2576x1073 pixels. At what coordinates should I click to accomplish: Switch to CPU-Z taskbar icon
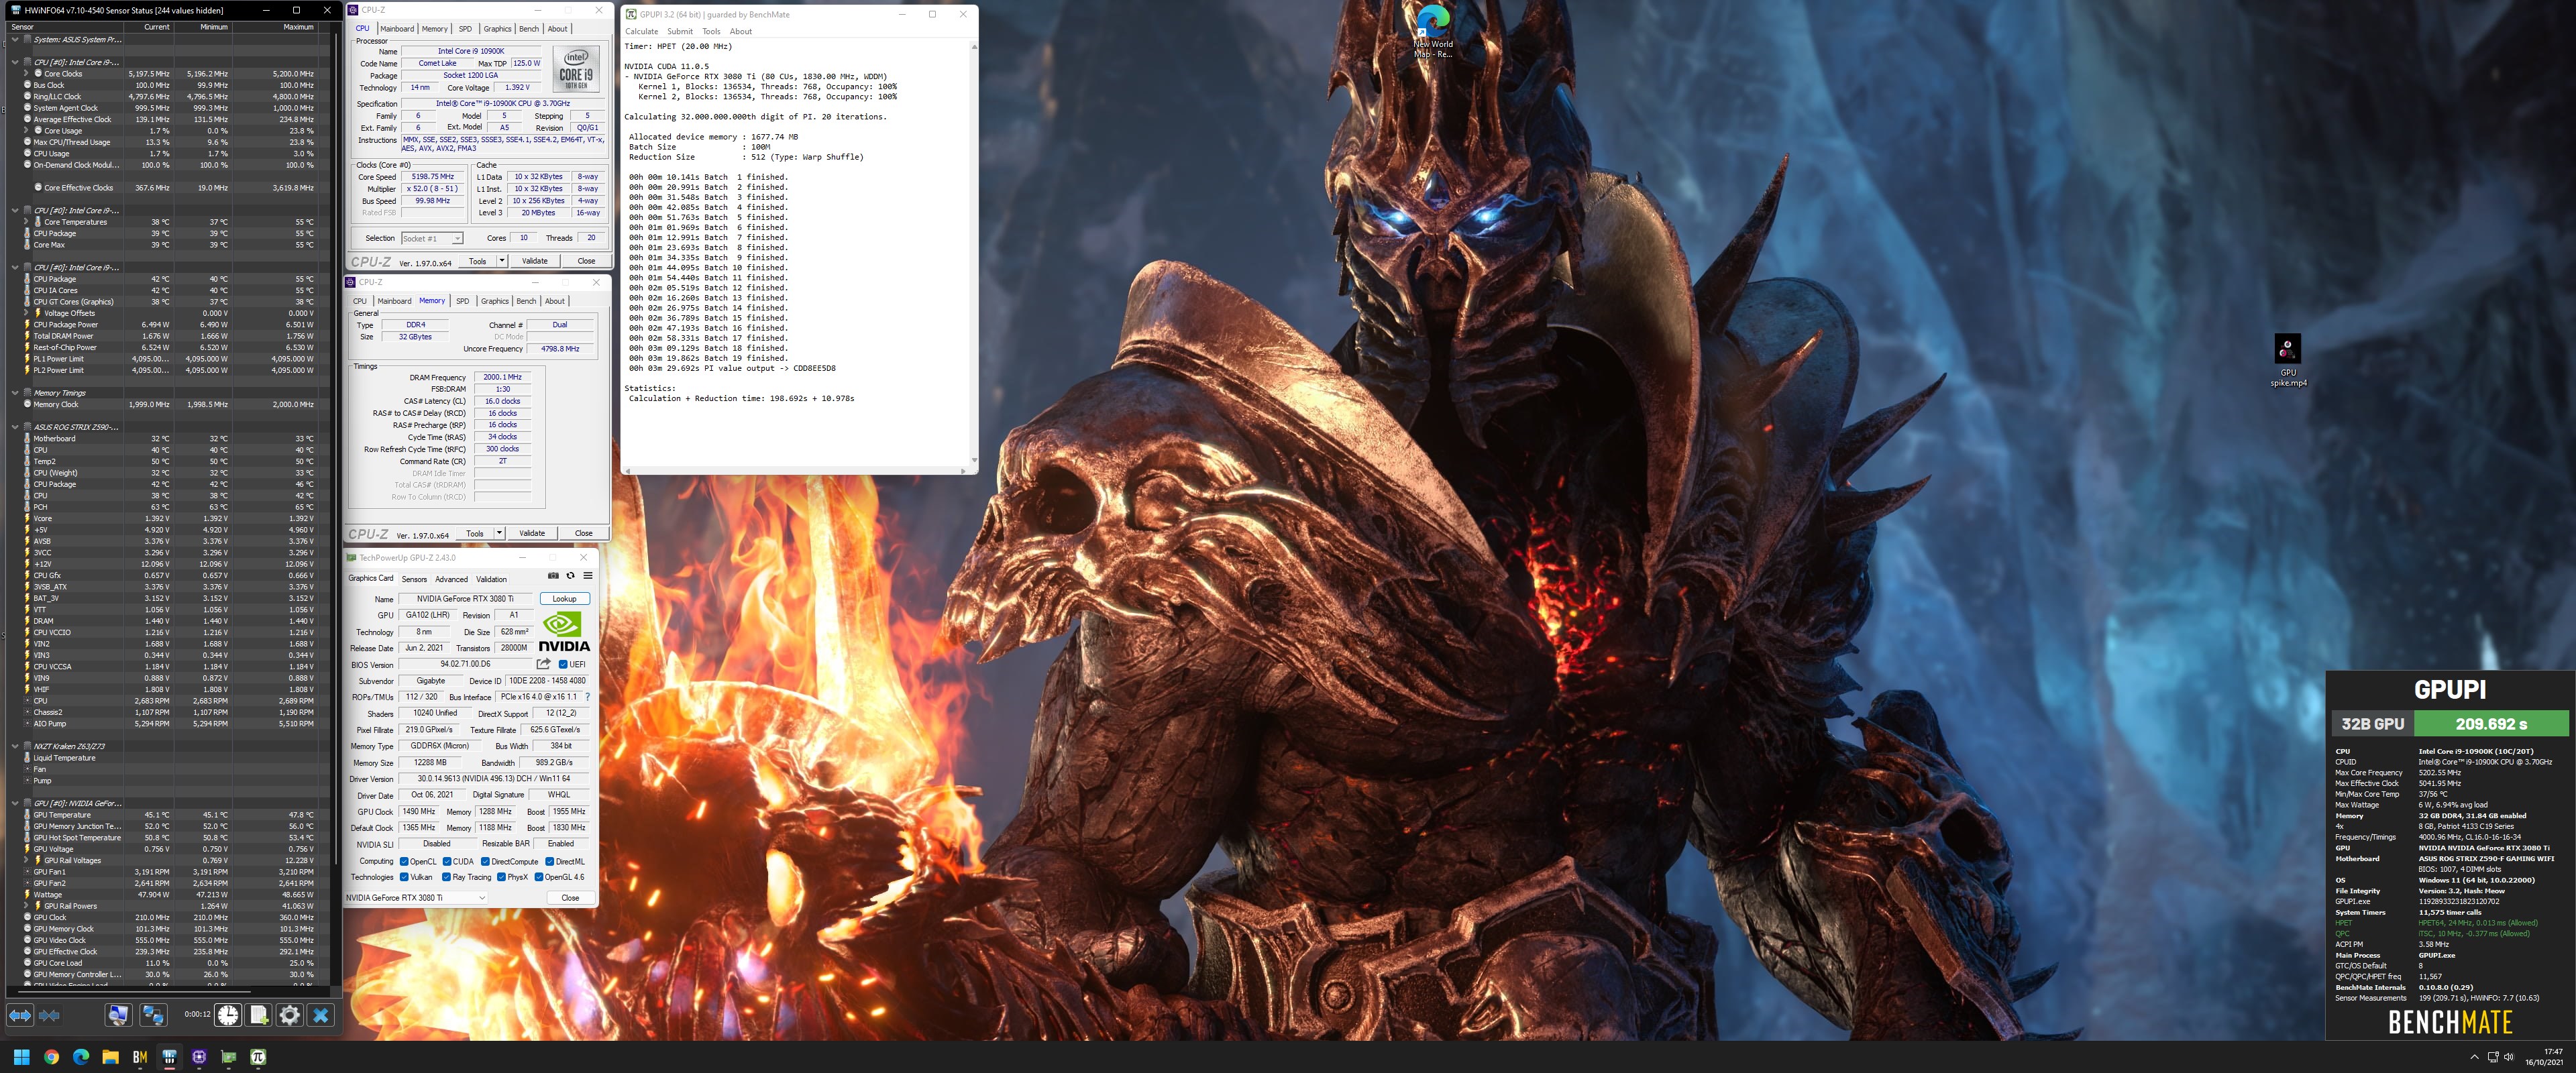click(199, 1056)
